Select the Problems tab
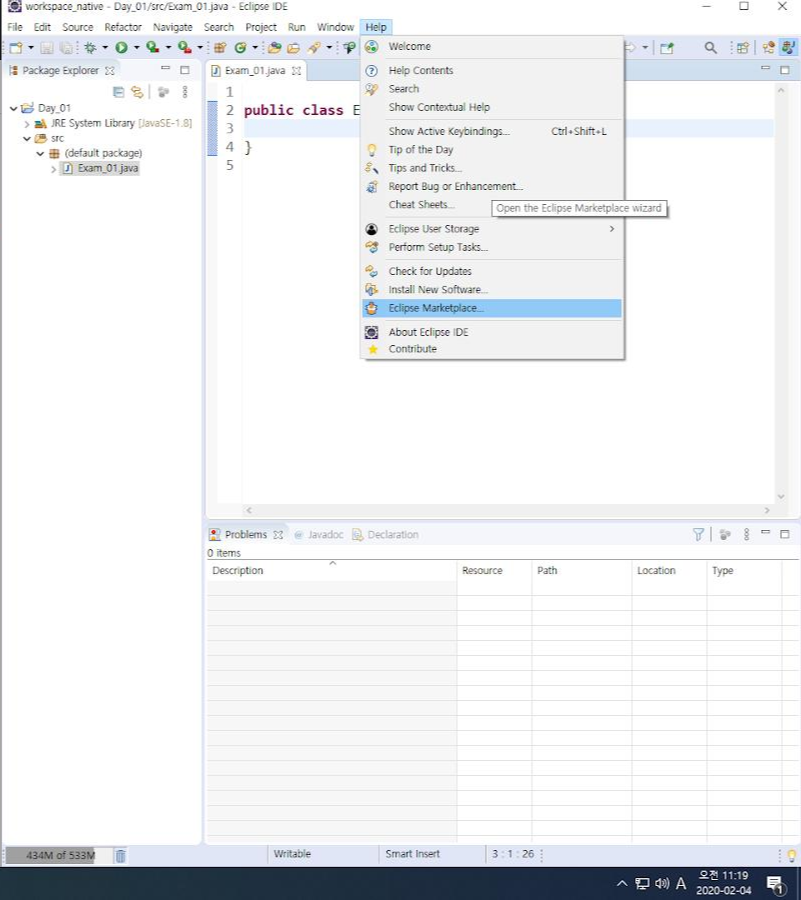 pyautogui.click(x=246, y=534)
